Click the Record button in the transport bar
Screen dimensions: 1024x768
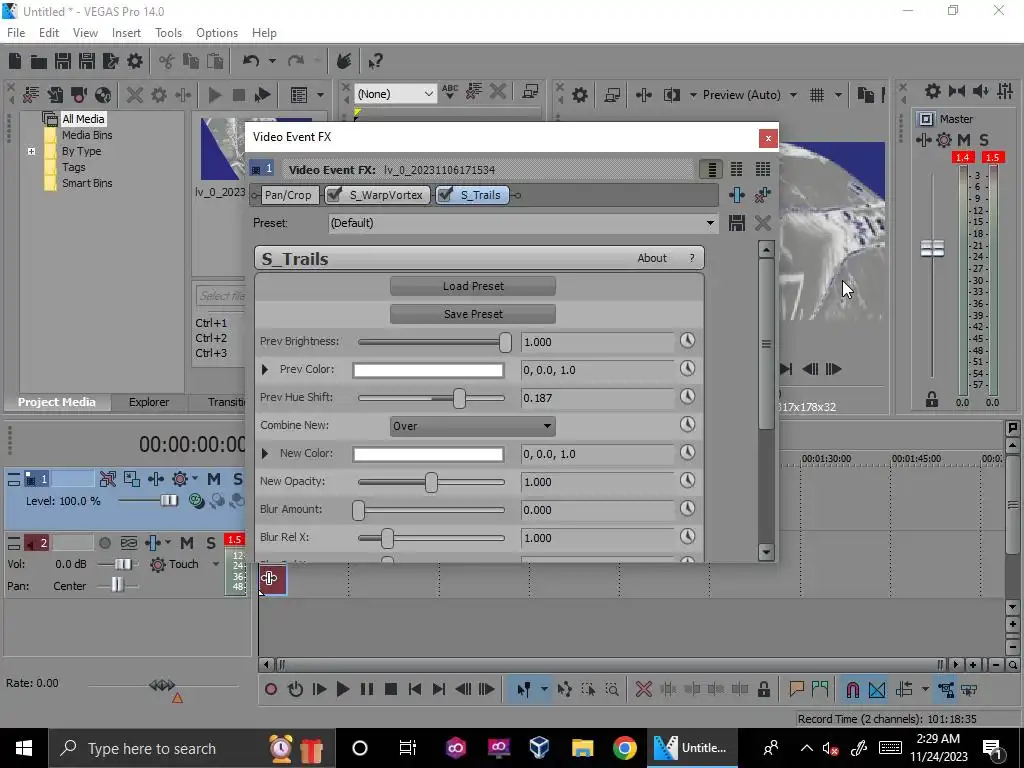pos(271,689)
